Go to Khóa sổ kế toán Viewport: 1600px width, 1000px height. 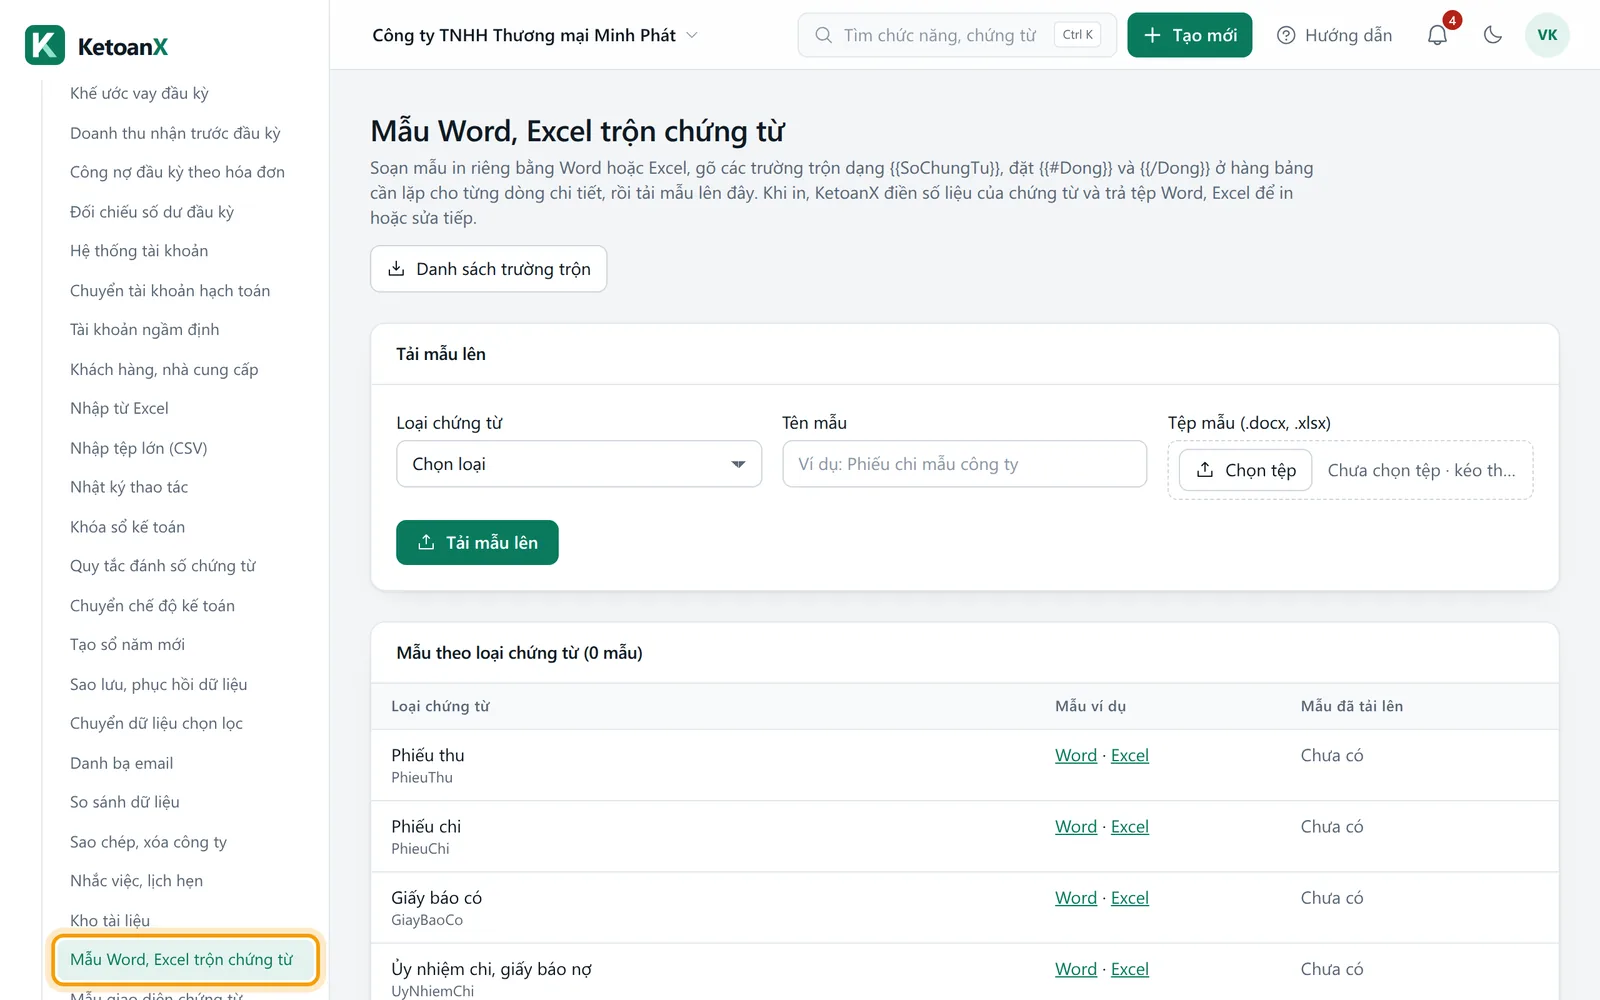(x=127, y=526)
